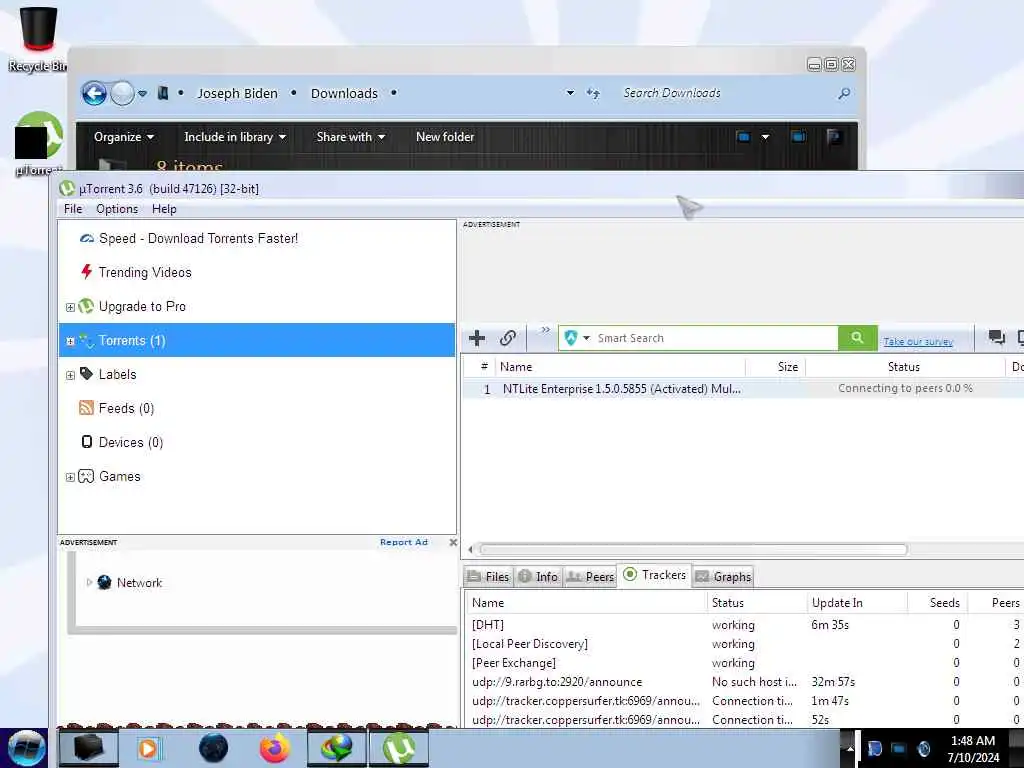Click the taskbar clock showing 1:48 AM
Viewport: 1024px width, 768px height.
pos(973,749)
